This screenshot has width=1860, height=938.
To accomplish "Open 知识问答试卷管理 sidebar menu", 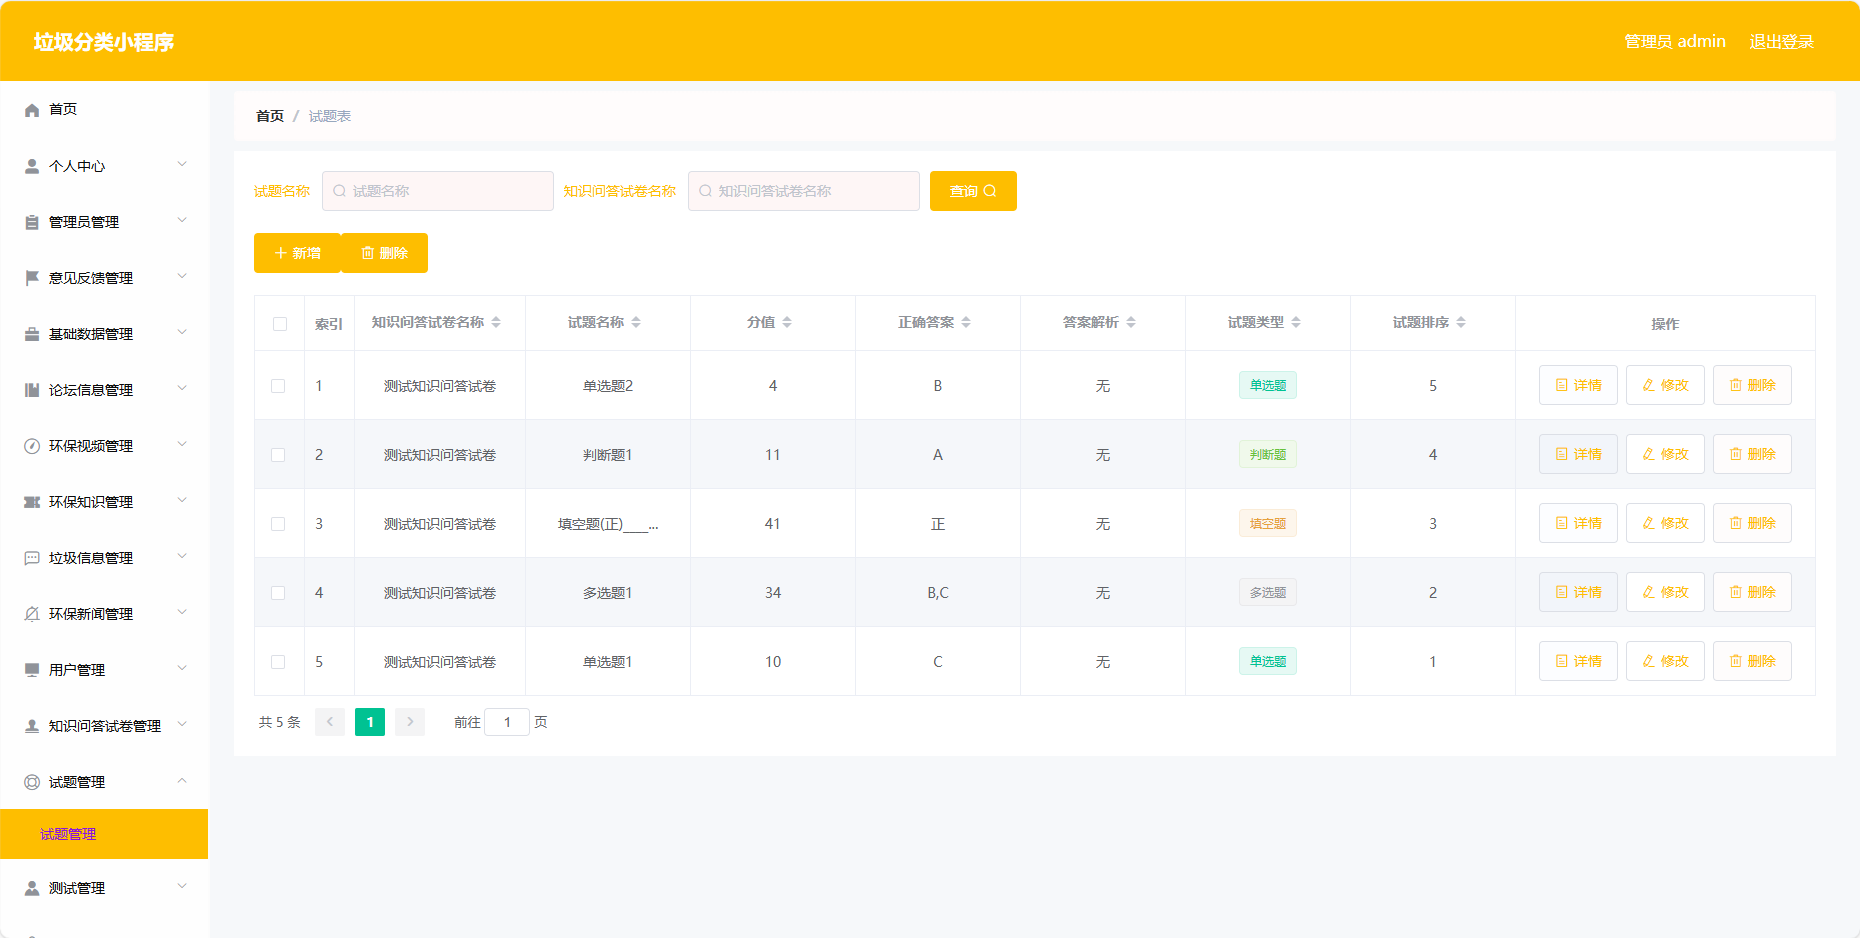I will click(104, 726).
